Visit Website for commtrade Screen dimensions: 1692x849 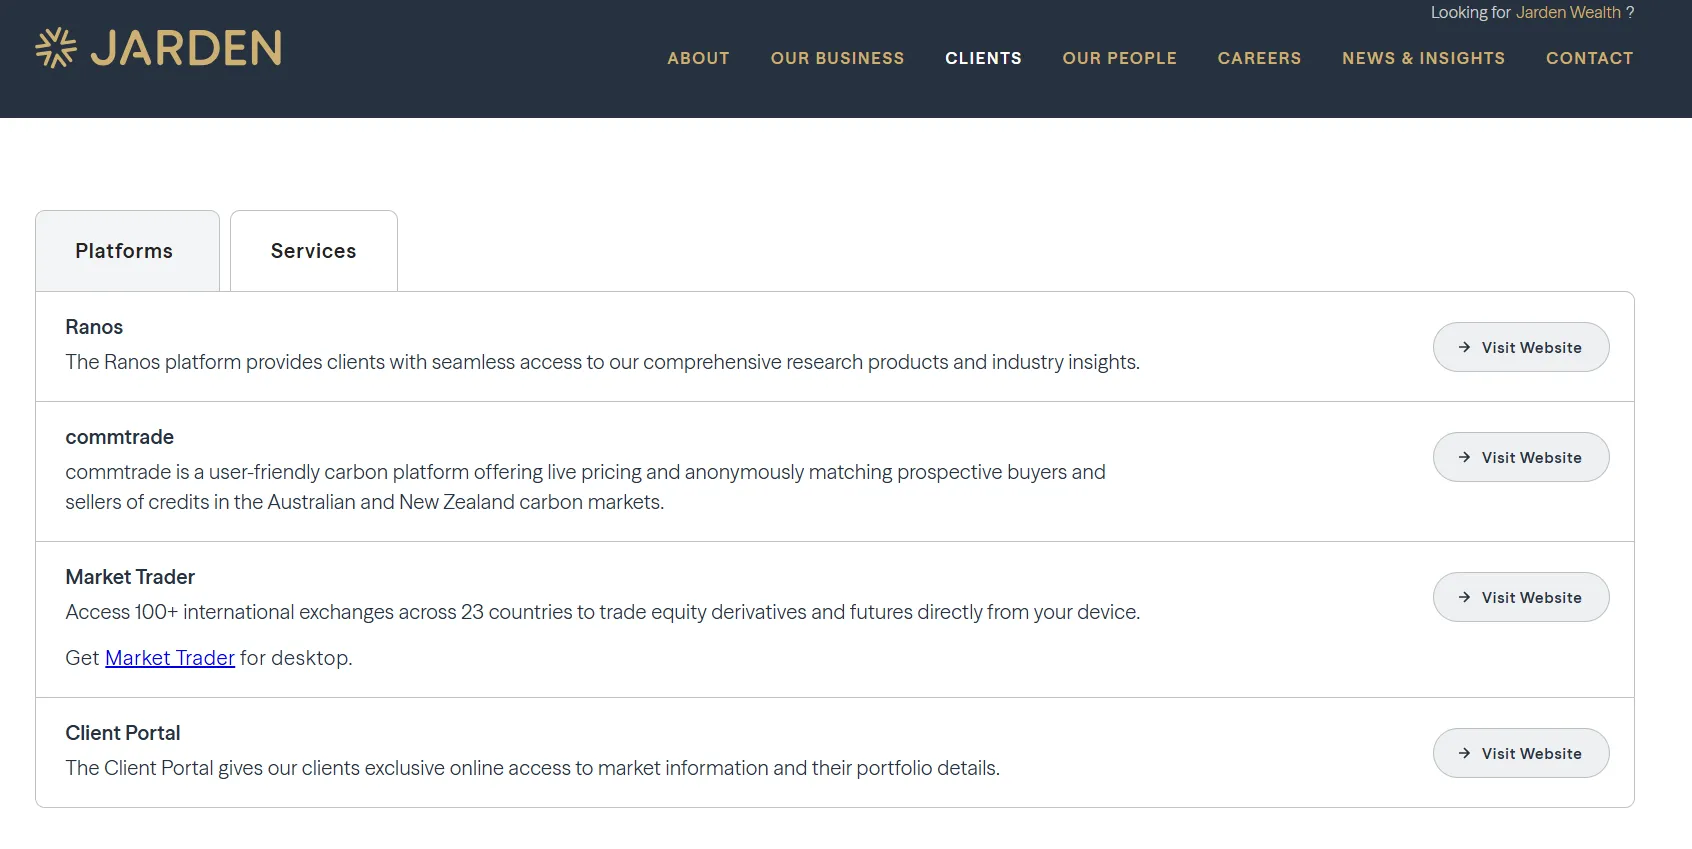tap(1521, 457)
